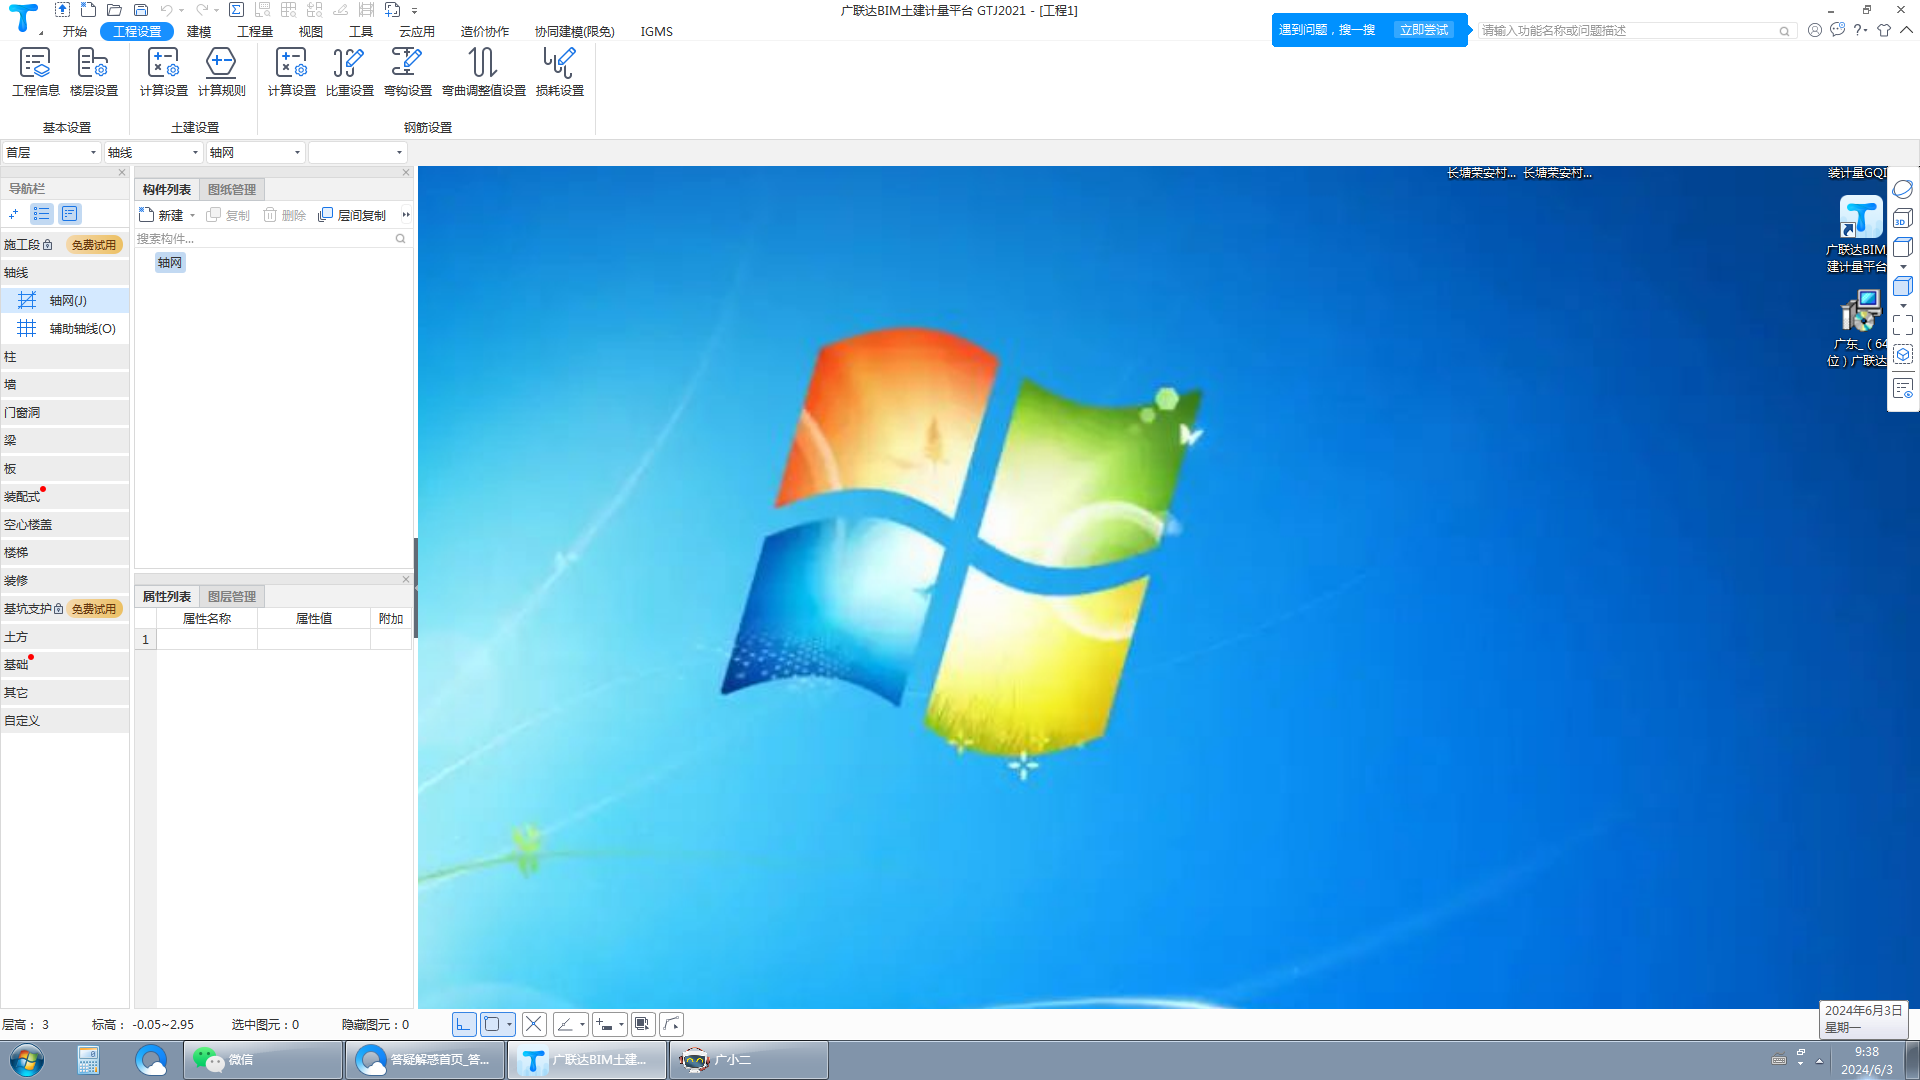Click the list settings icon at right toolbar bottom
Image resolution: width=1920 pixels, height=1080 pixels.
(x=1903, y=388)
